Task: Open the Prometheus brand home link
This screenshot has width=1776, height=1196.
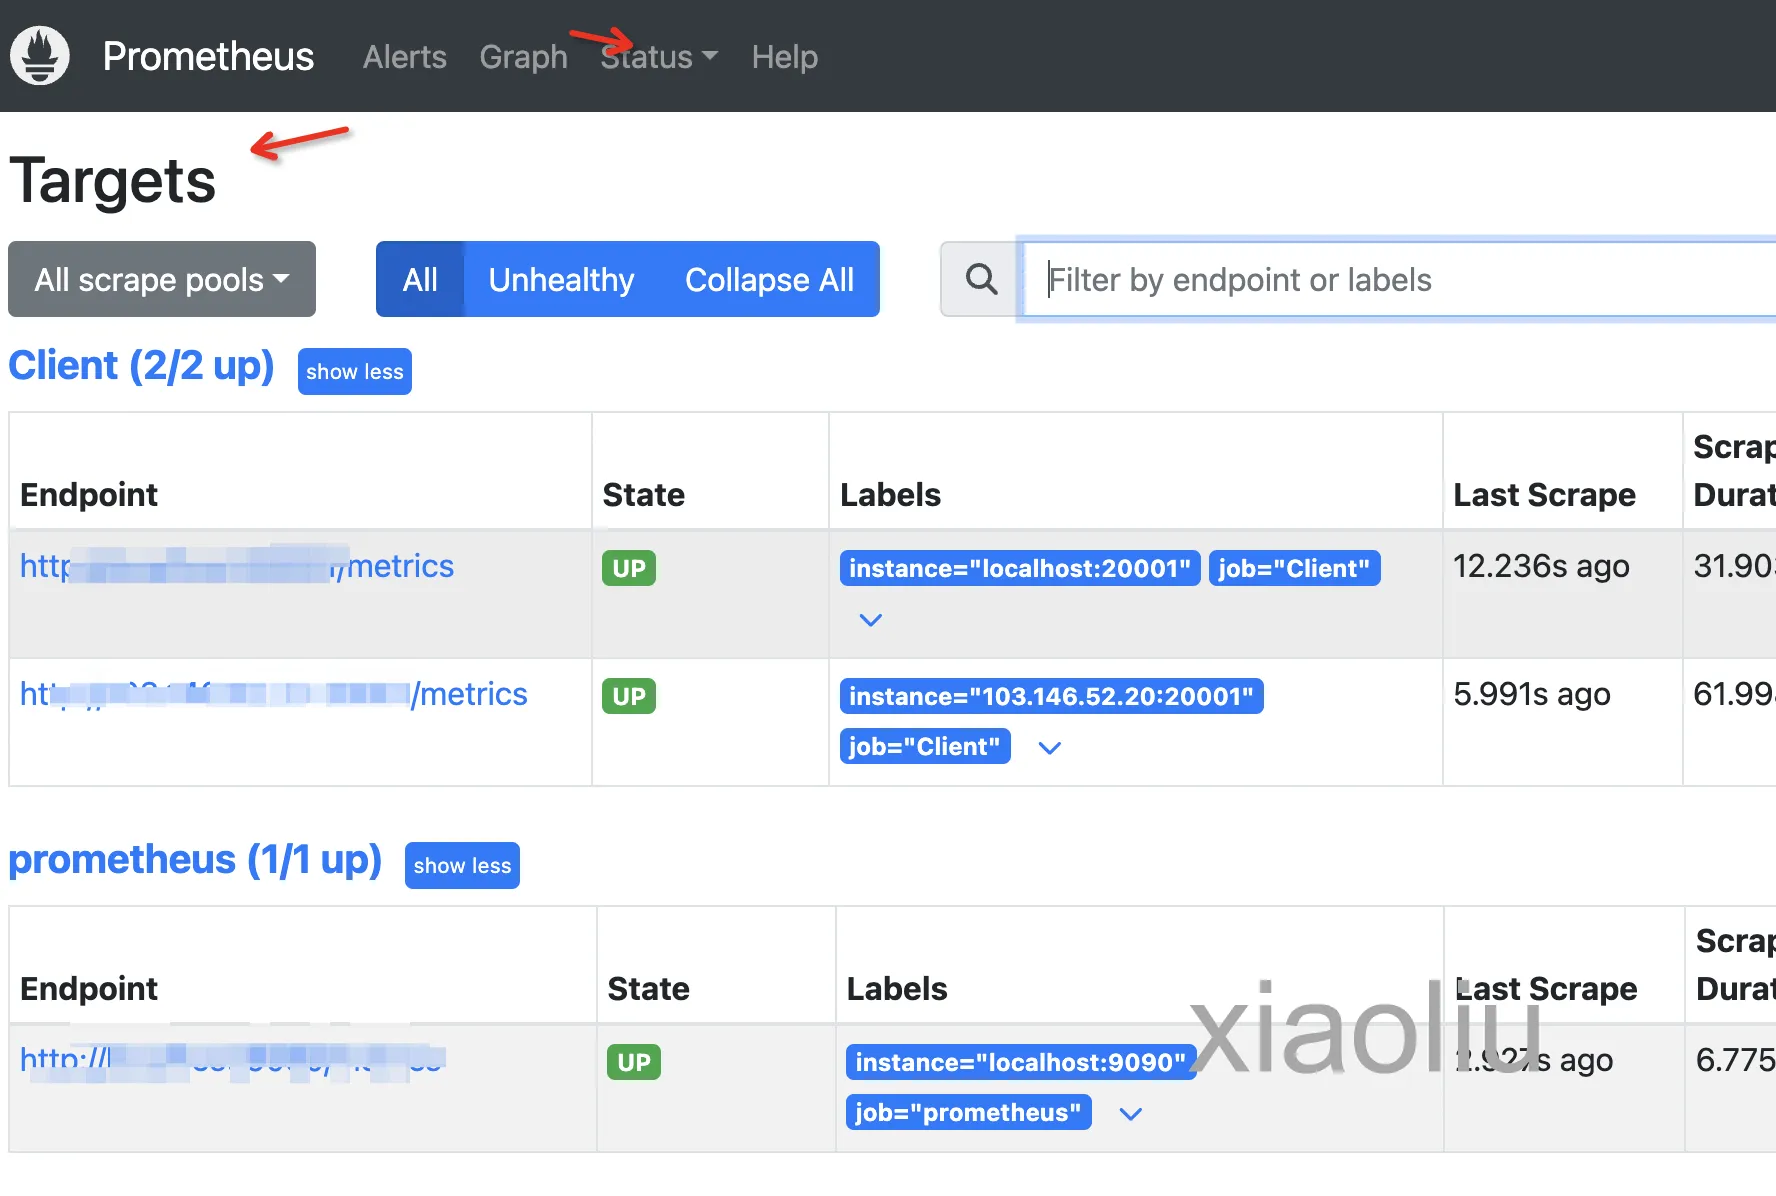Action: pos(208,57)
